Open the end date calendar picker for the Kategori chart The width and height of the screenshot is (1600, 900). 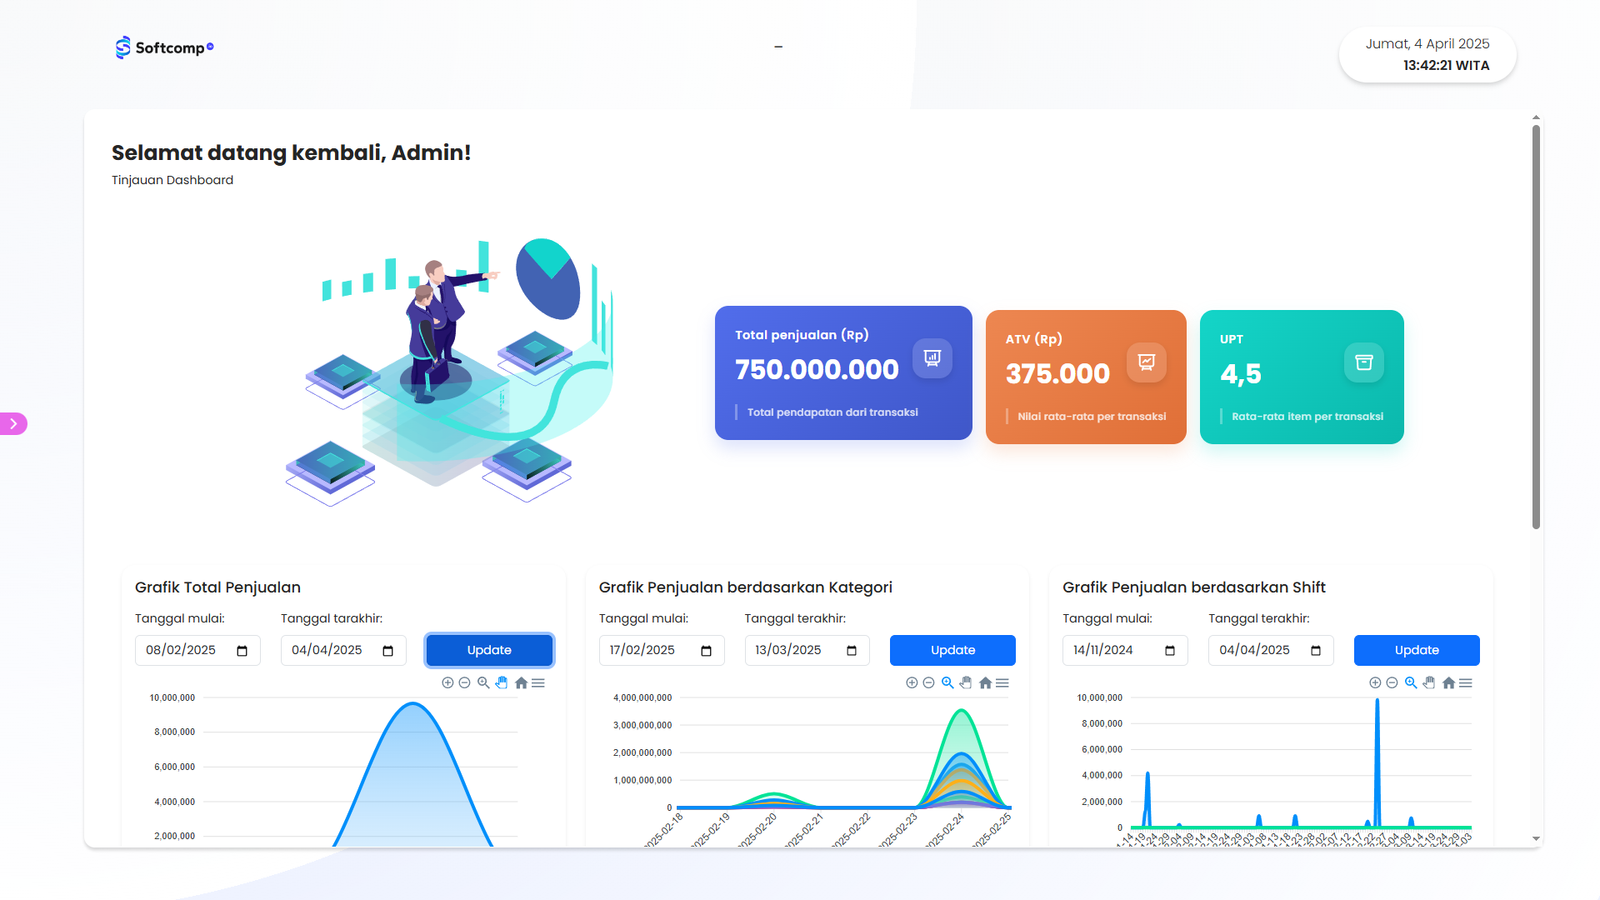coord(852,651)
